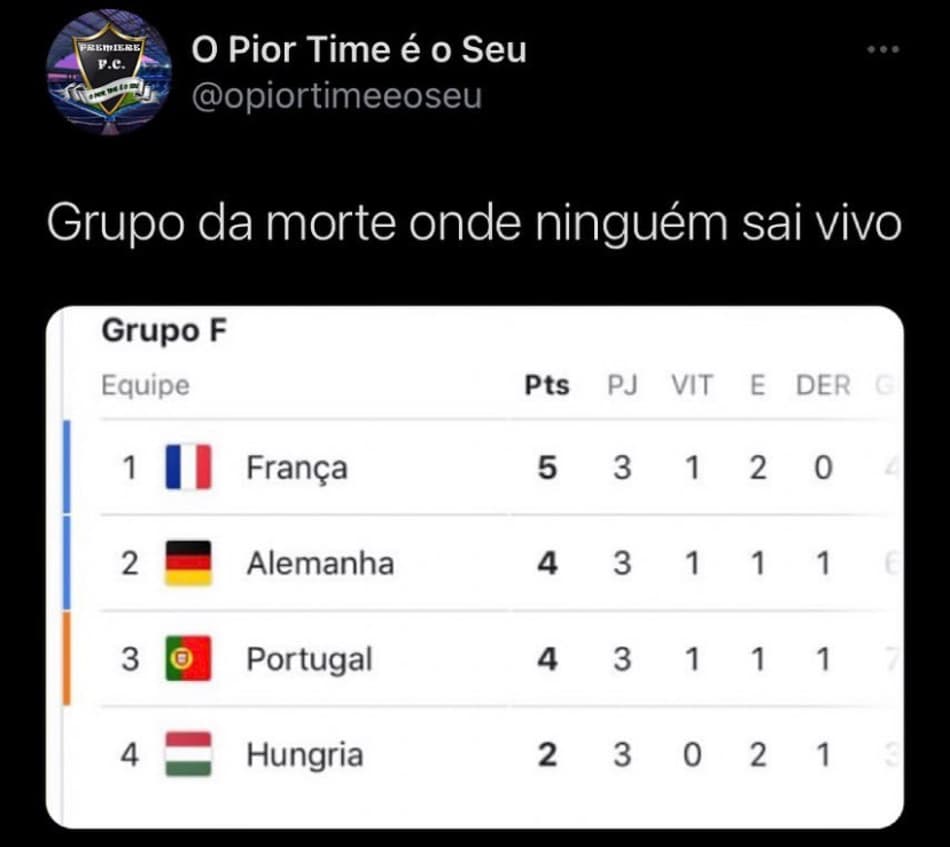
Task: Click the Germany flag icon
Action: click(x=188, y=563)
